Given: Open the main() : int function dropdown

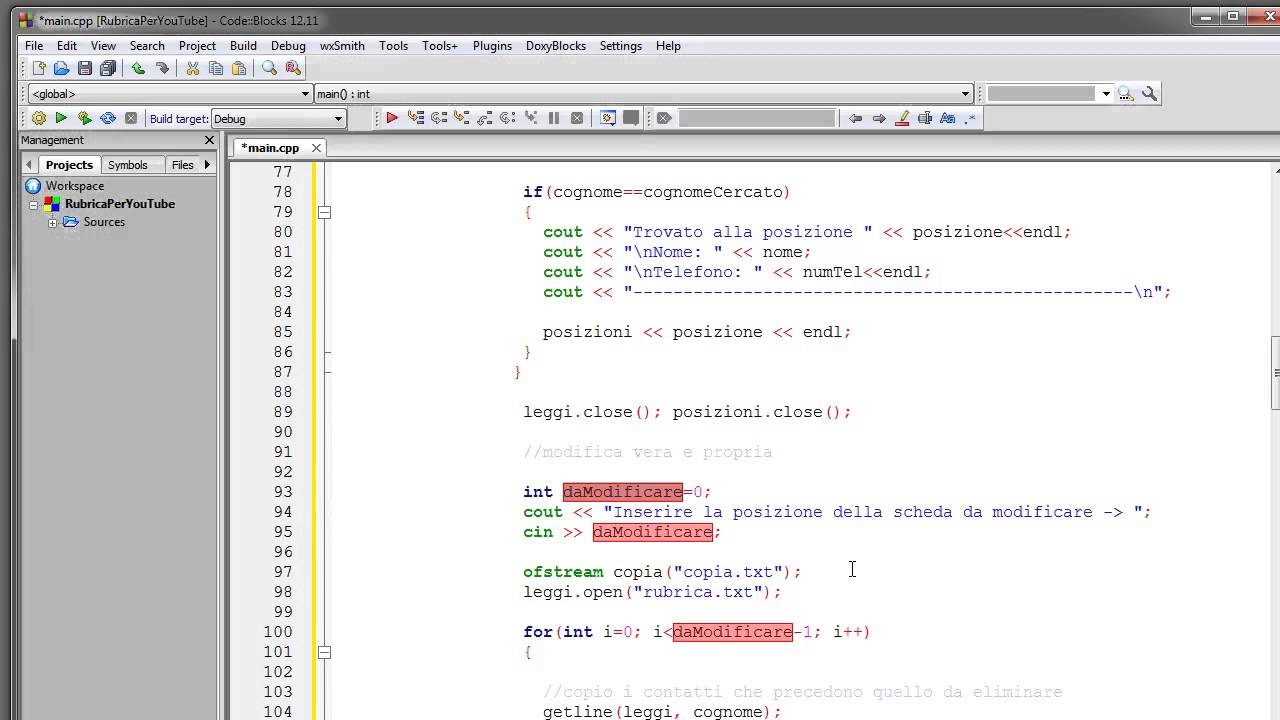Looking at the screenshot, I should [643, 94].
